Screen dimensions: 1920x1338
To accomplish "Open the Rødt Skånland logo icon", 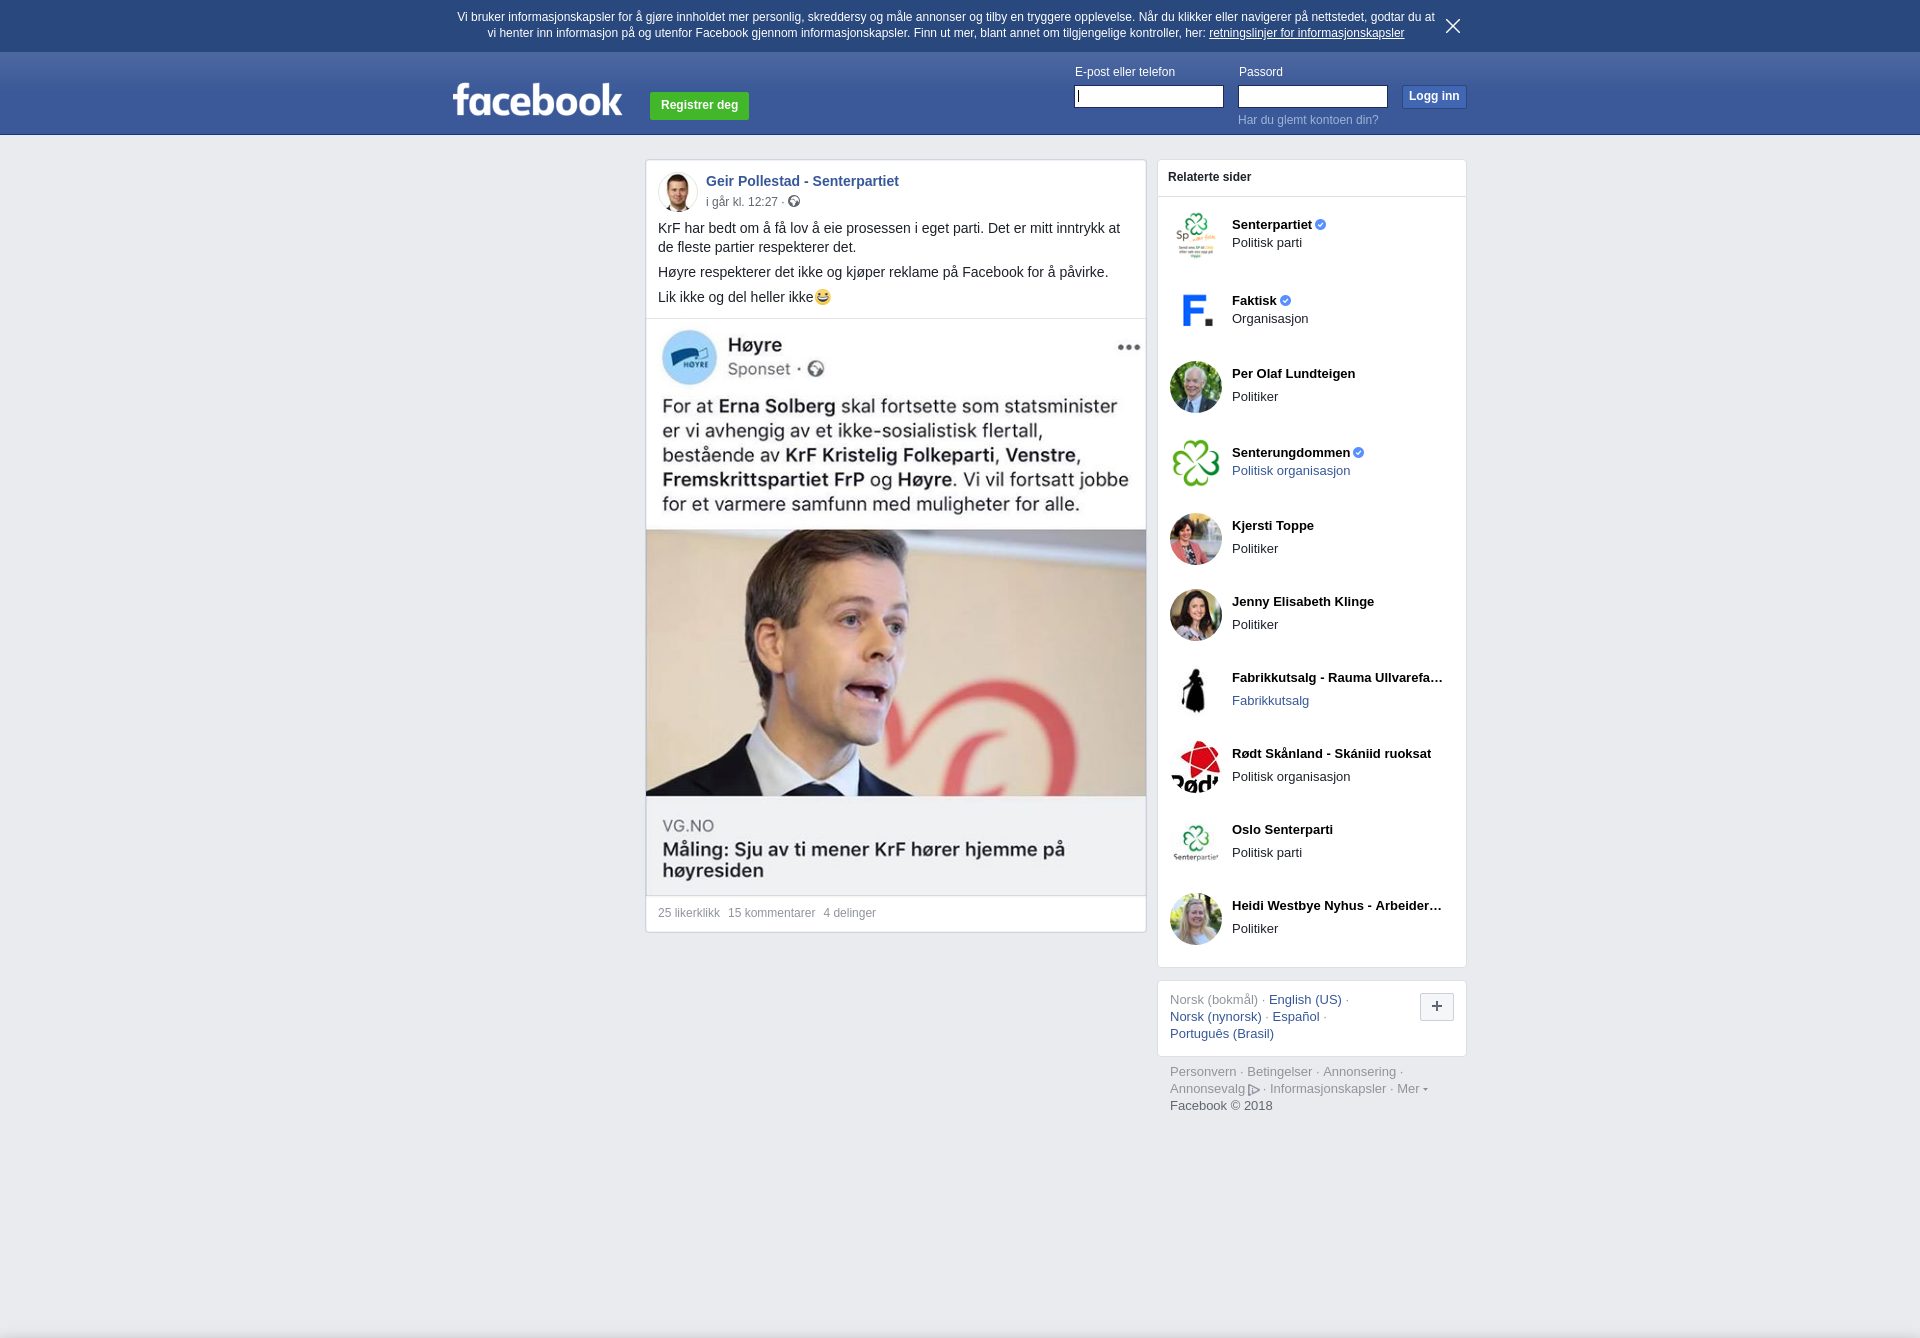I will tap(1196, 767).
